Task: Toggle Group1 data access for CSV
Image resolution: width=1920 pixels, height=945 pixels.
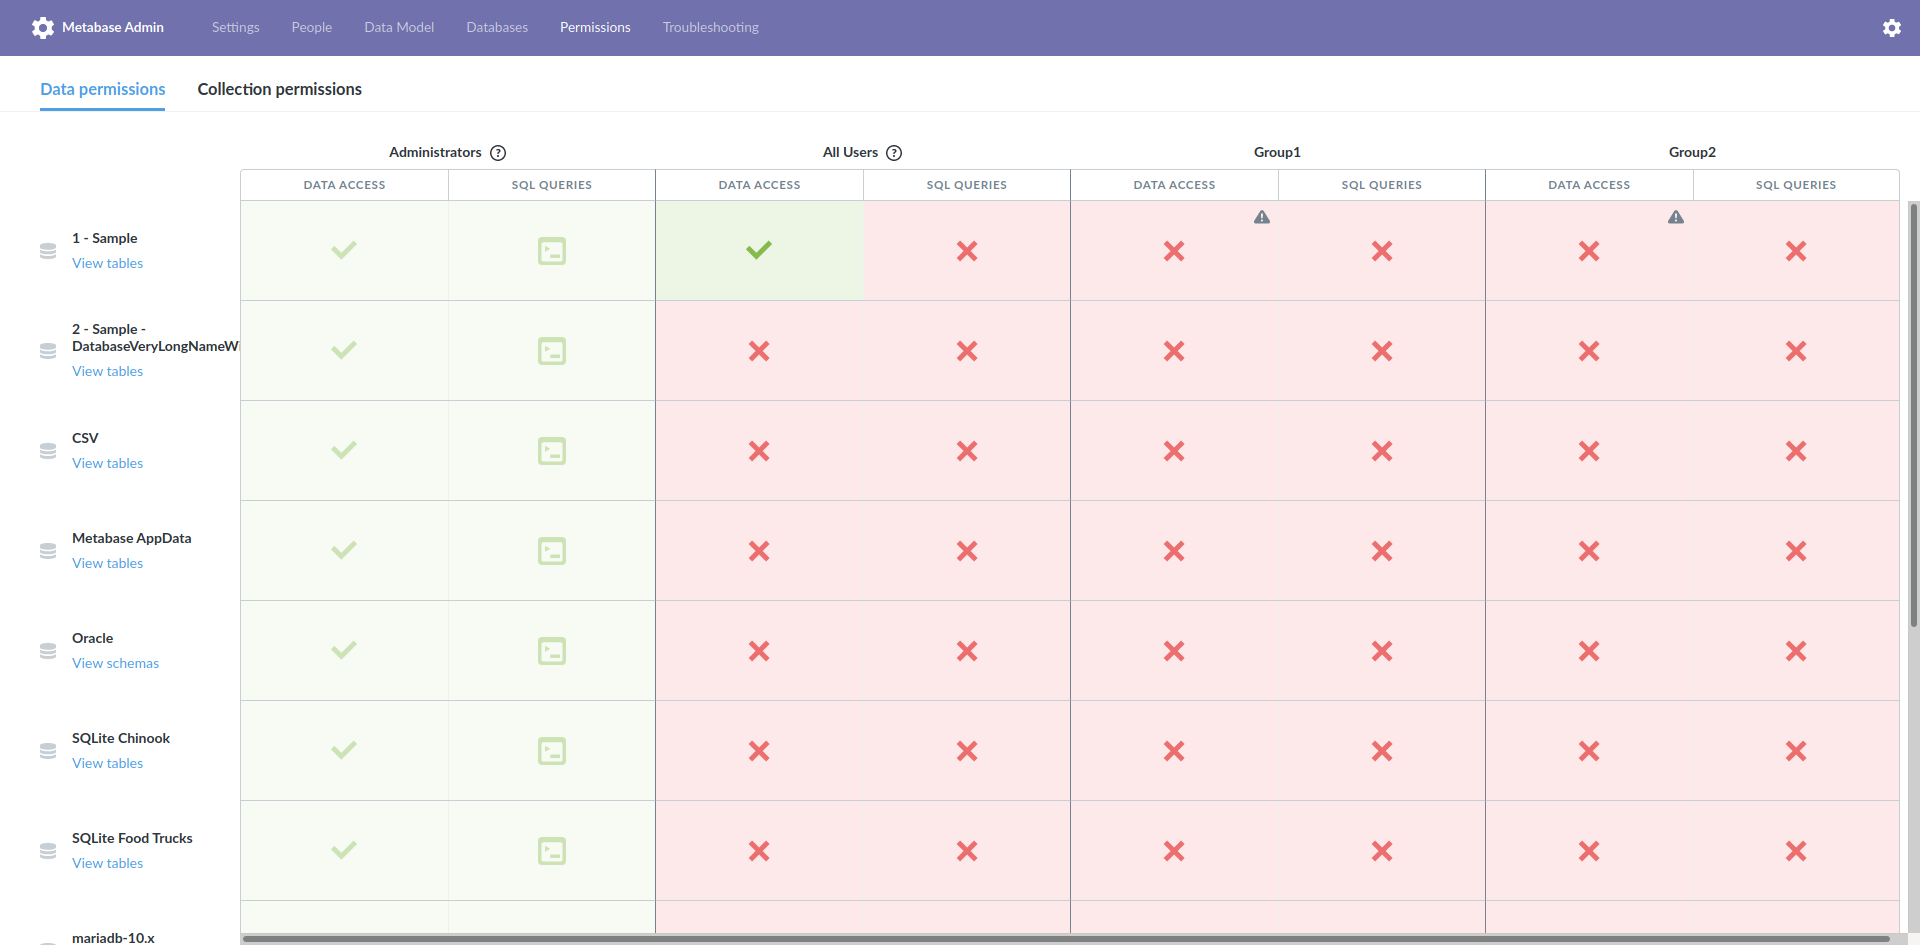Action: [1174, 451]
